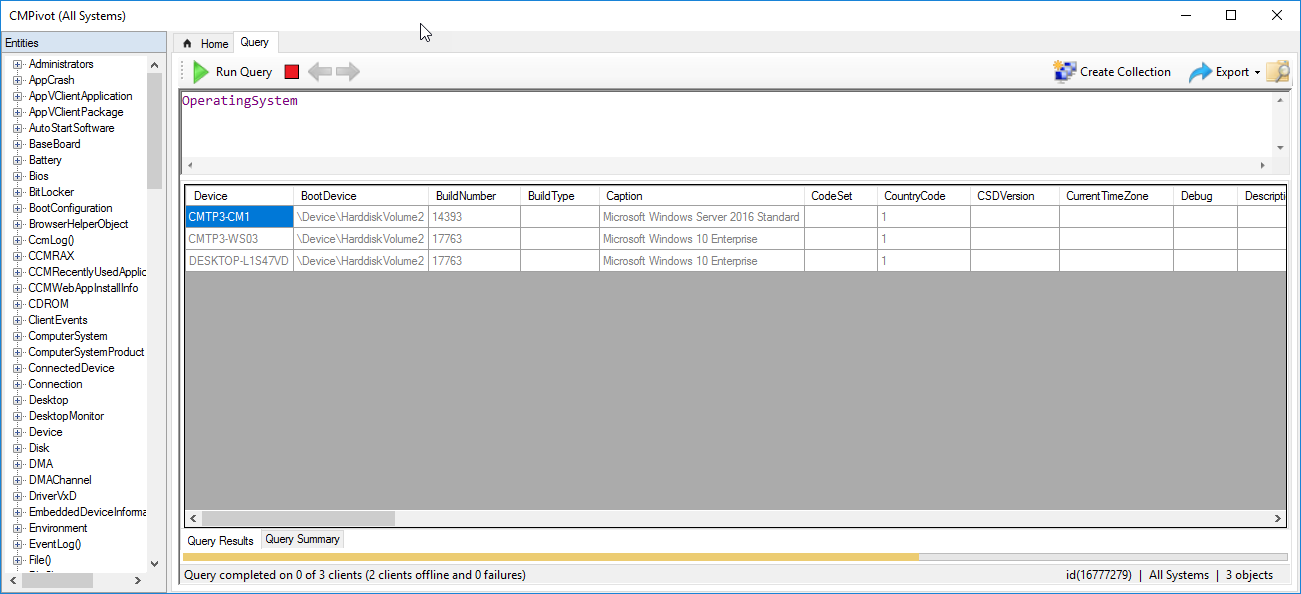Expand the Disk entity node
Viewport: 1301px width, 594px height.
point(18,448)
